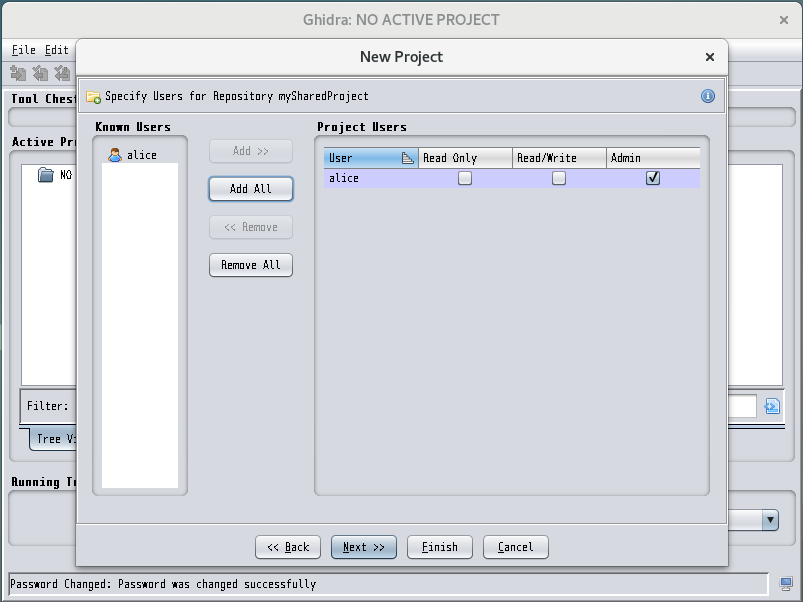Click the disabled Add >> button
The width and height of the screenshot is (803, 602).
[x=251, y=151]
